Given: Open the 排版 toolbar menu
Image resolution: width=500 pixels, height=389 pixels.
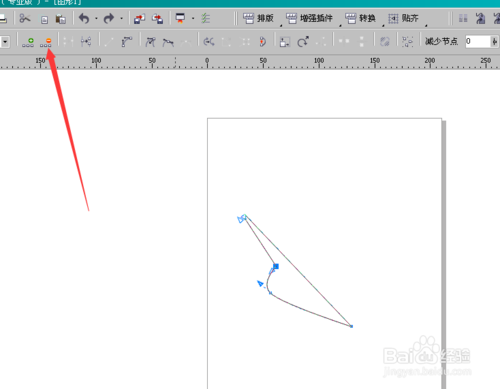Looking at the screenshot, I should 258,18.
